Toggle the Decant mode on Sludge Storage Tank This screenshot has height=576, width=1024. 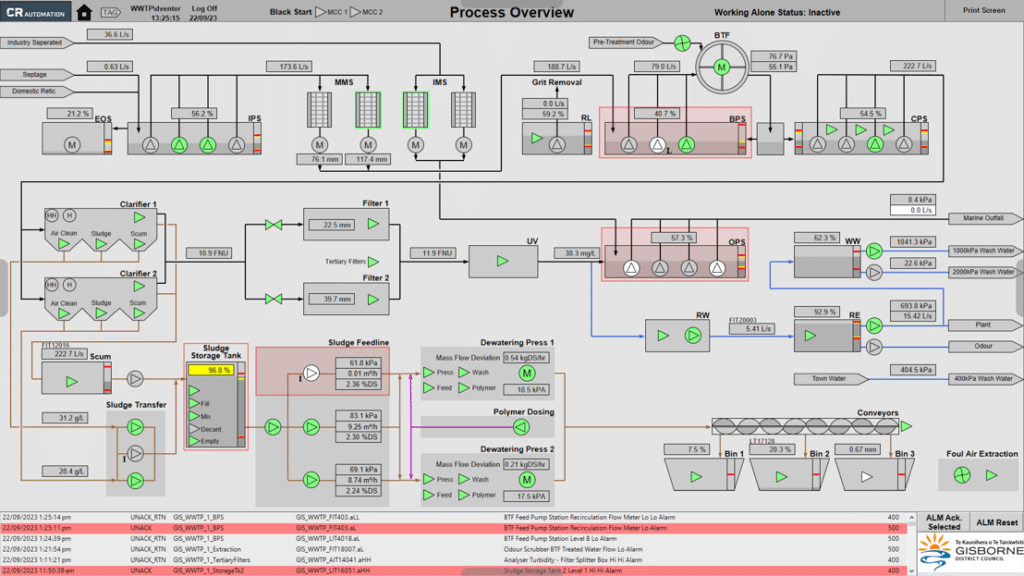click(196, 429)
